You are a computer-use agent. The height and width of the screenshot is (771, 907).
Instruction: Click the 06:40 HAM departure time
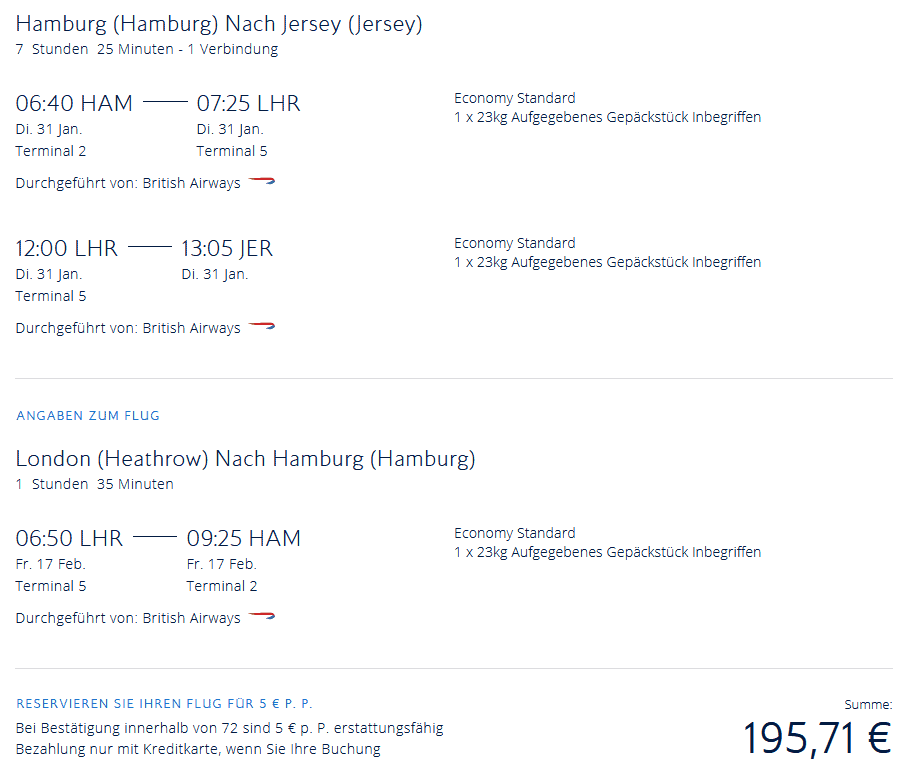[74, 103]
